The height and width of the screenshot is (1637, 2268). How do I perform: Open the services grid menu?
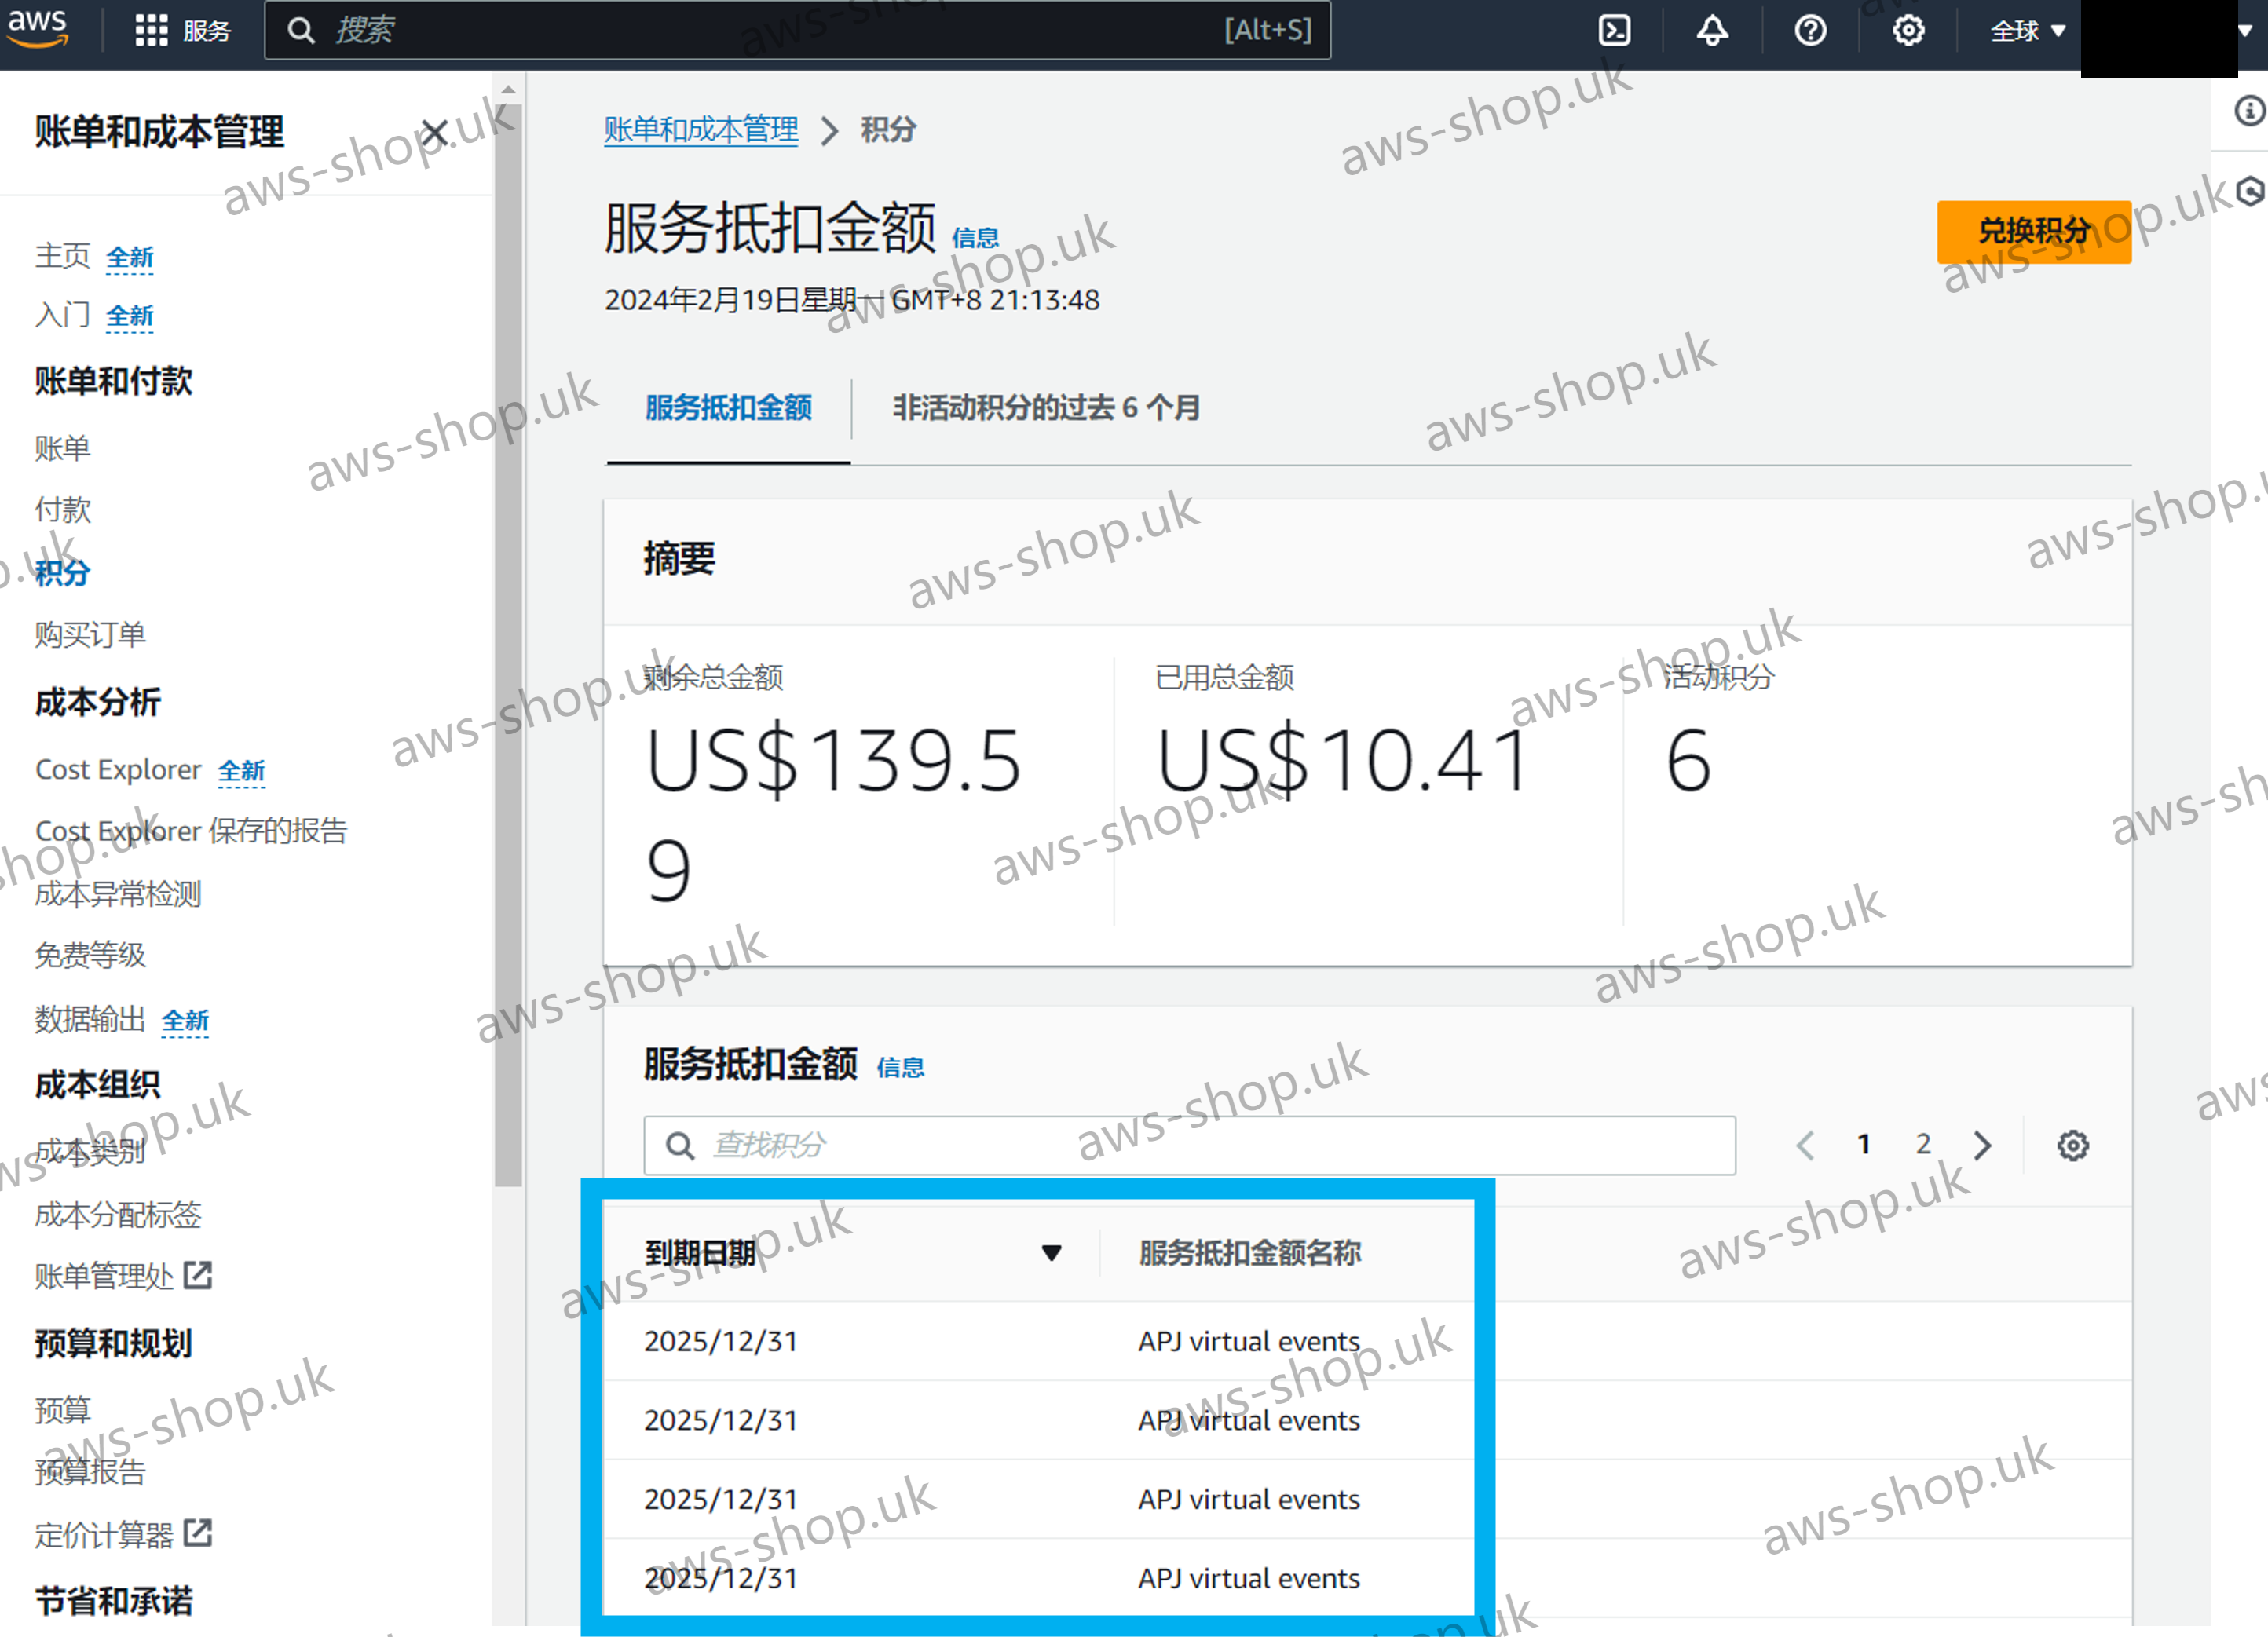click(151, 30)
